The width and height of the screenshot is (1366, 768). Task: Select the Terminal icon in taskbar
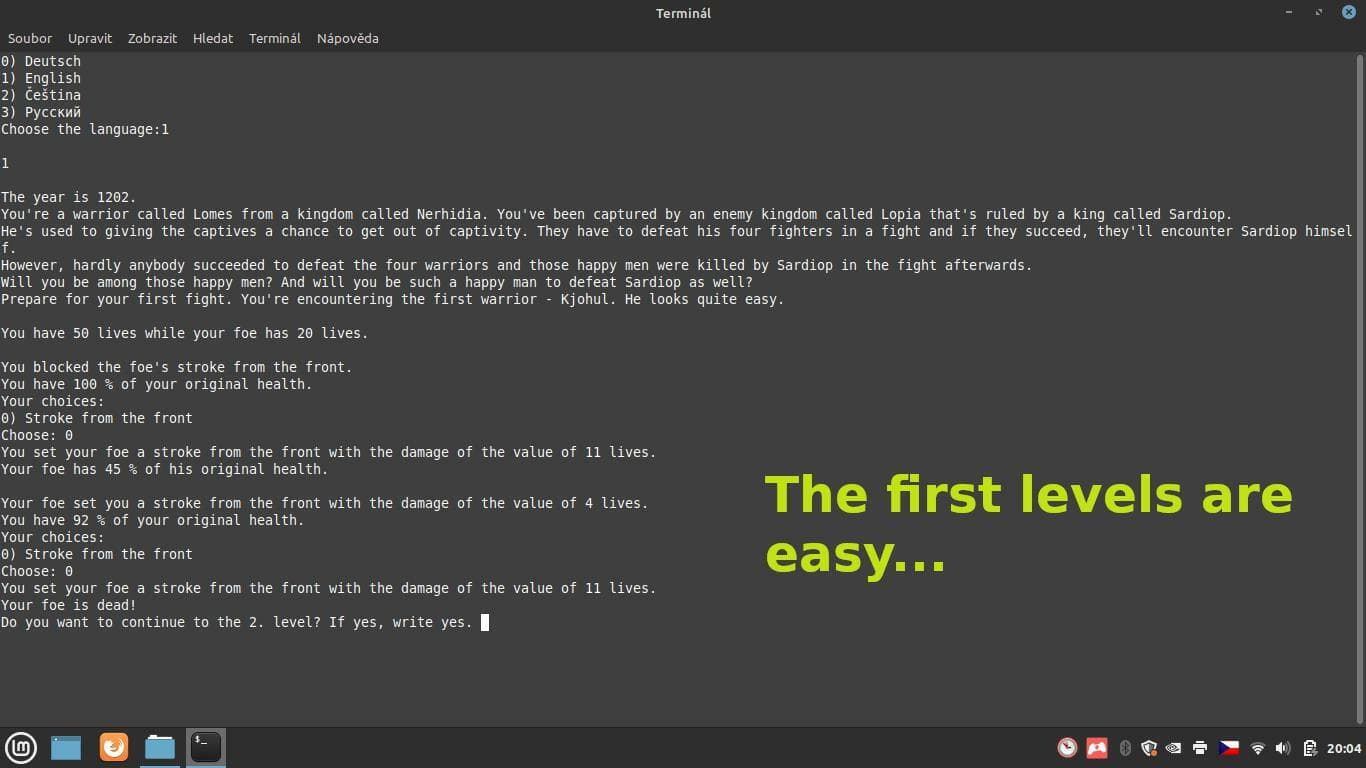click(206, 747)
